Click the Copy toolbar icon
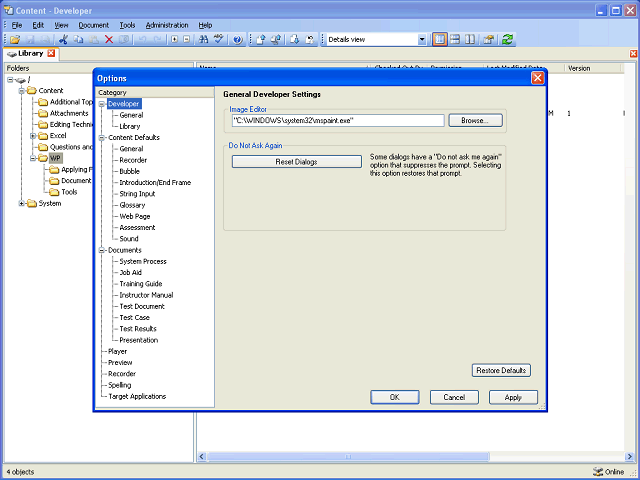The height and width of the screenshot is (480, 640). pyautogui.click(x=78, y=40)
